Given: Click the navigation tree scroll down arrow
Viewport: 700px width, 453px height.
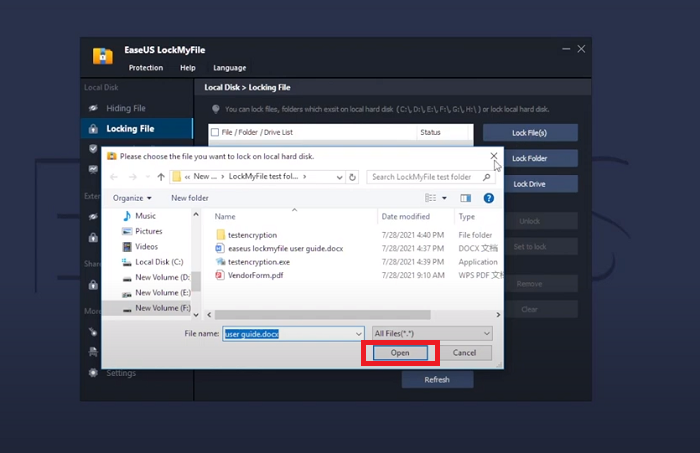Looking at the screenshot, I should tap(196, 315).
